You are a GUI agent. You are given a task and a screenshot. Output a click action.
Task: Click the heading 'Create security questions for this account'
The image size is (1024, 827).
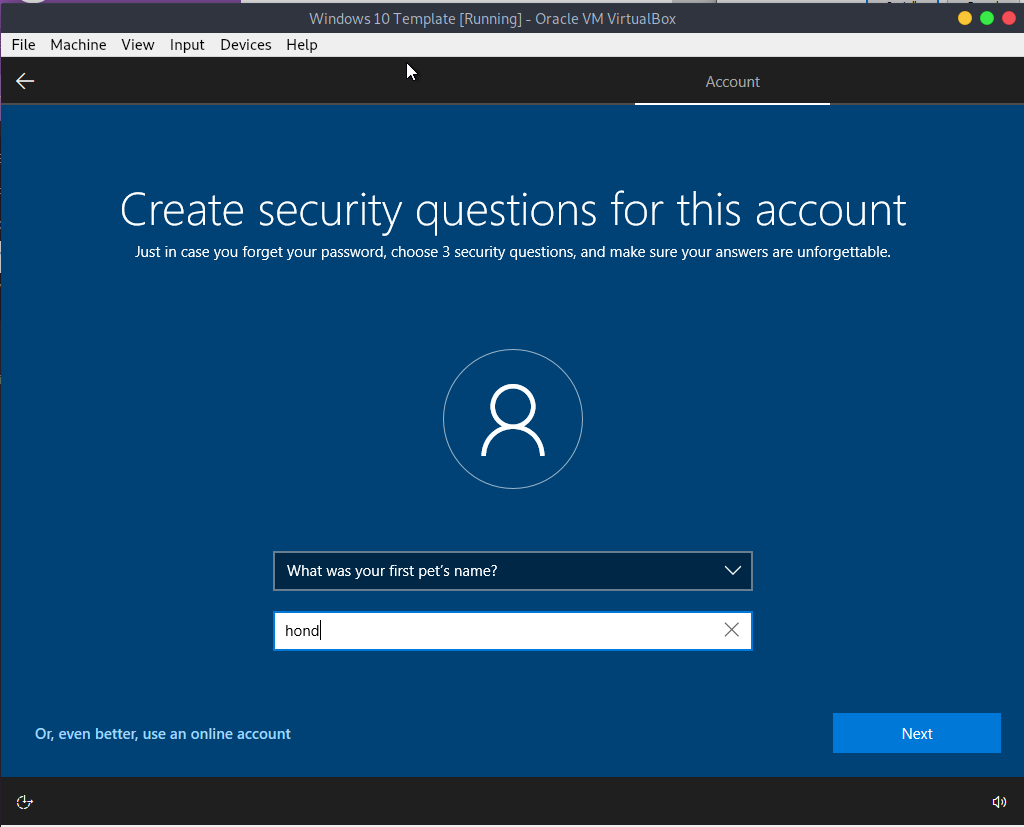coord(513,210)
